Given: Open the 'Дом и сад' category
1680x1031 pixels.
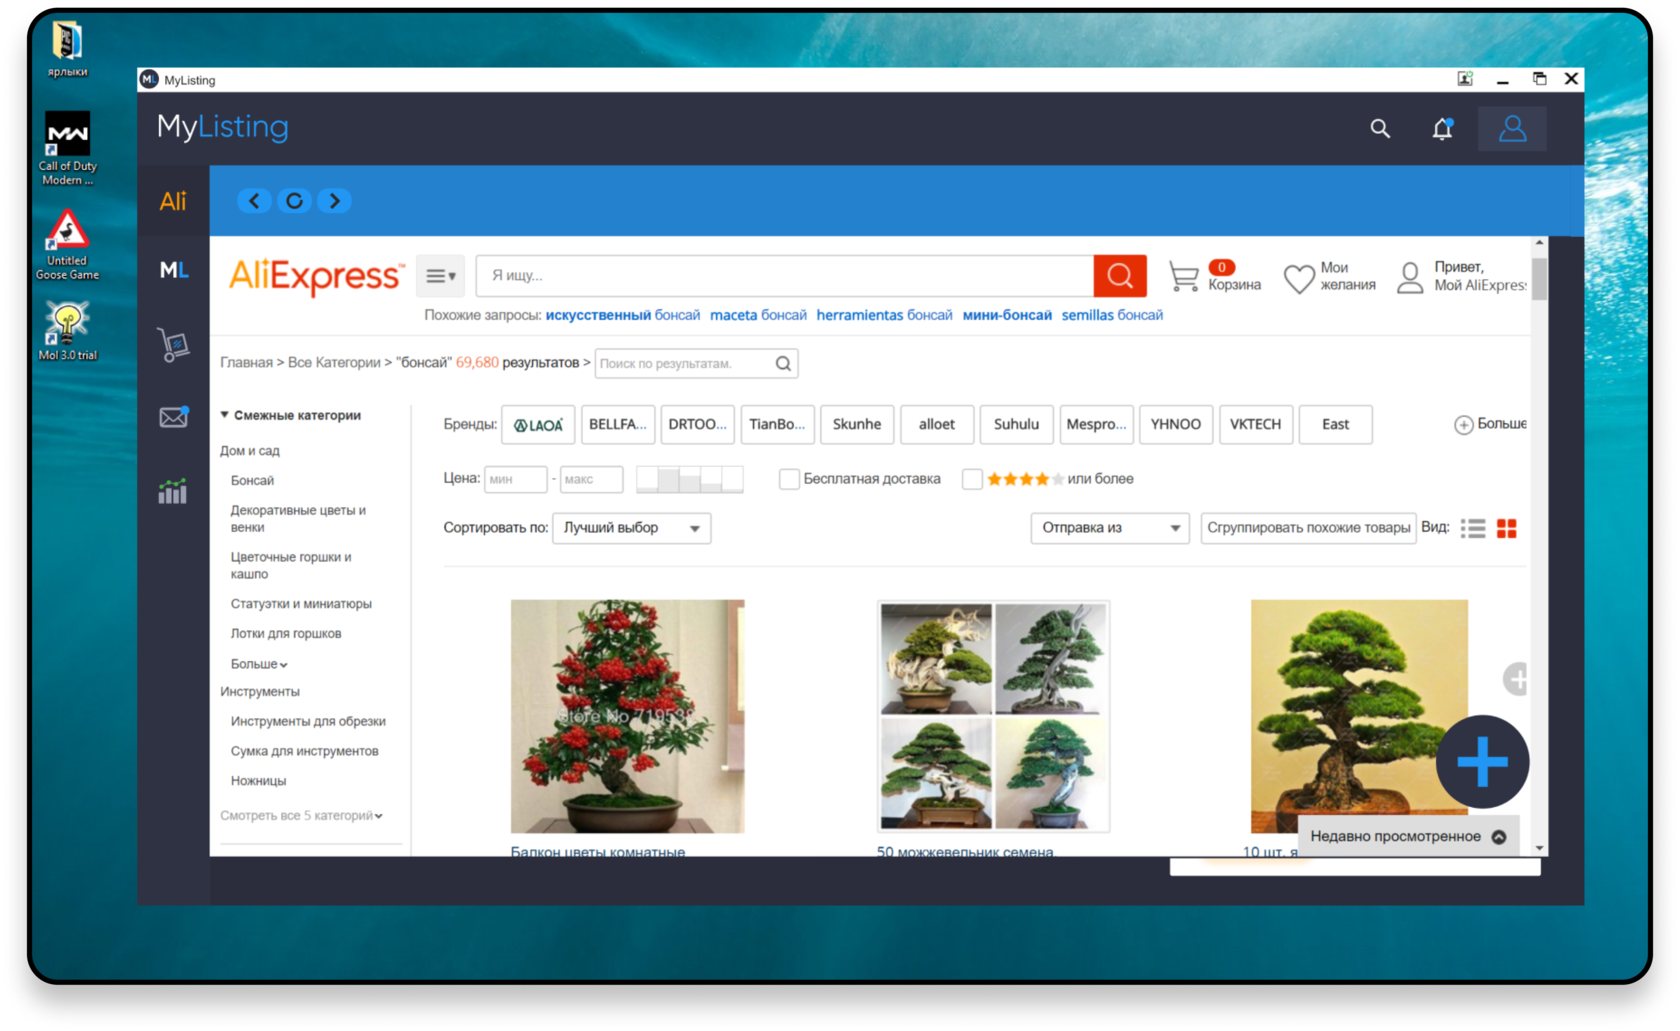Looking at the screenshot, I should 250,451.
